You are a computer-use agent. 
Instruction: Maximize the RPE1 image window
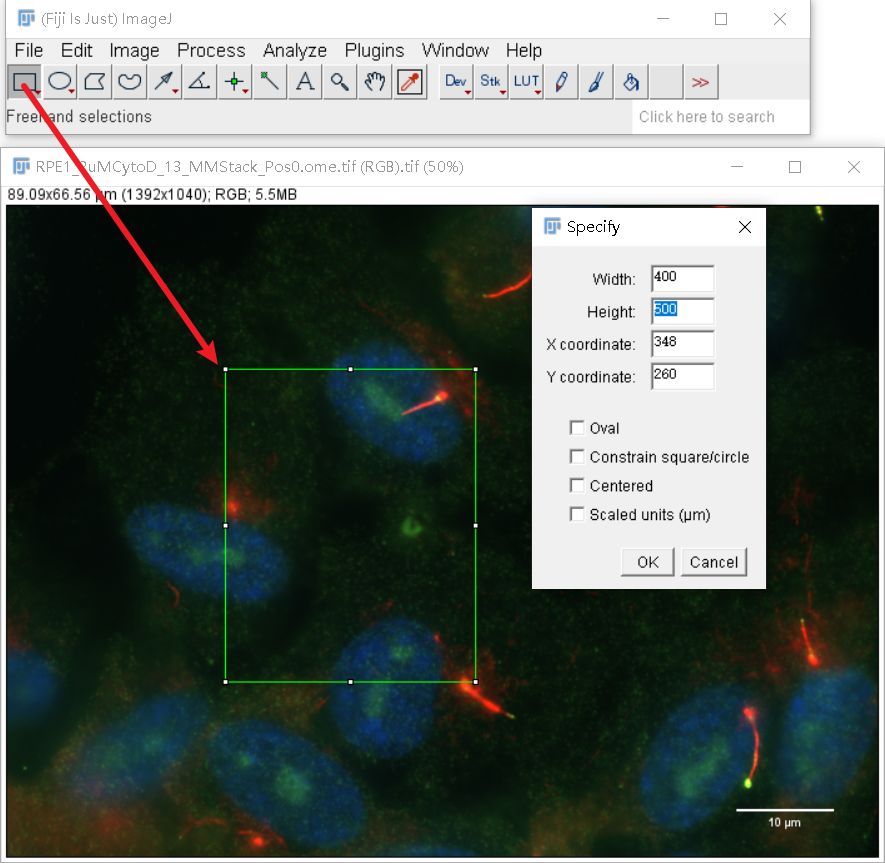pos(795,167)
